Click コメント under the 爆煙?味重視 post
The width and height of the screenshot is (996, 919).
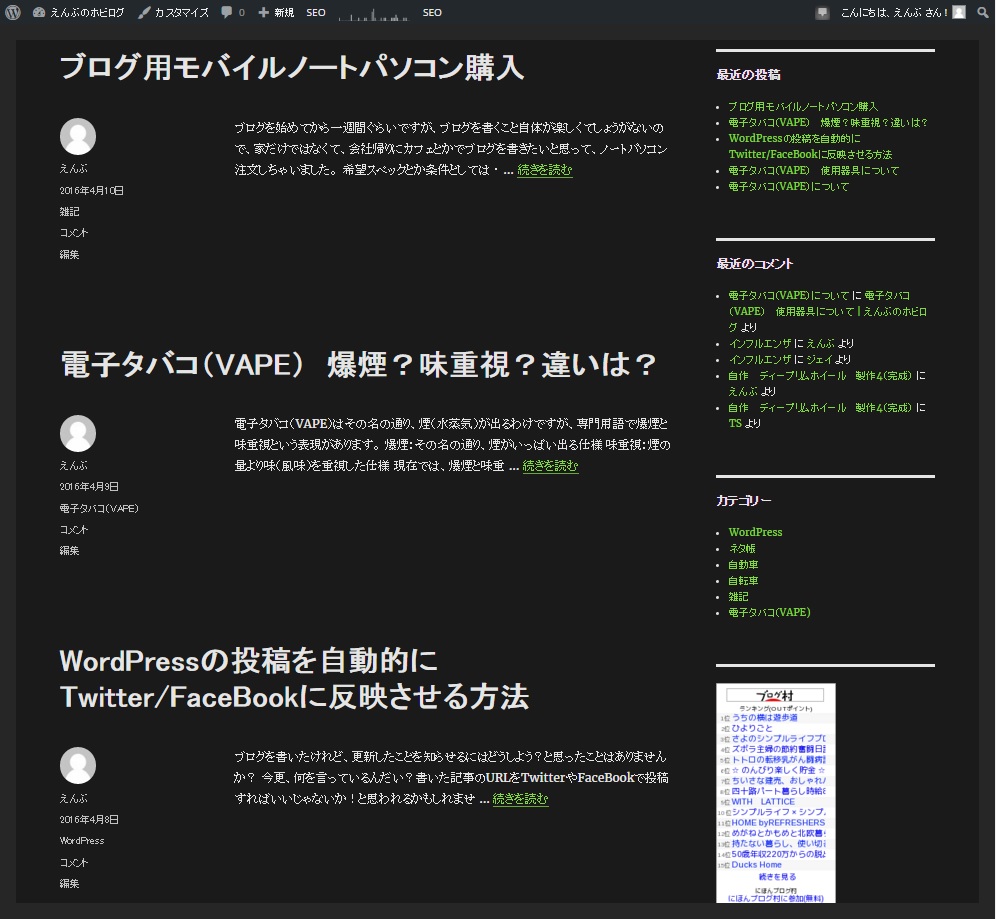tap(74, 529)
